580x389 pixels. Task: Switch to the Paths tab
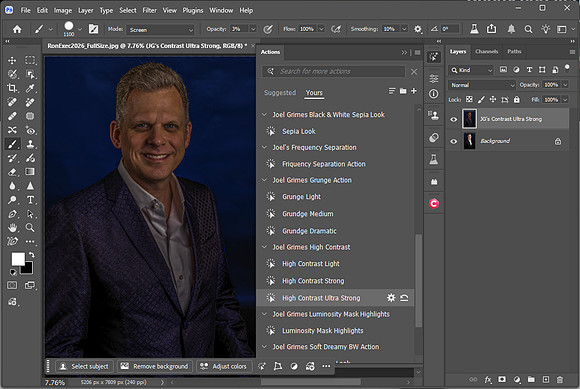(514, 51)
